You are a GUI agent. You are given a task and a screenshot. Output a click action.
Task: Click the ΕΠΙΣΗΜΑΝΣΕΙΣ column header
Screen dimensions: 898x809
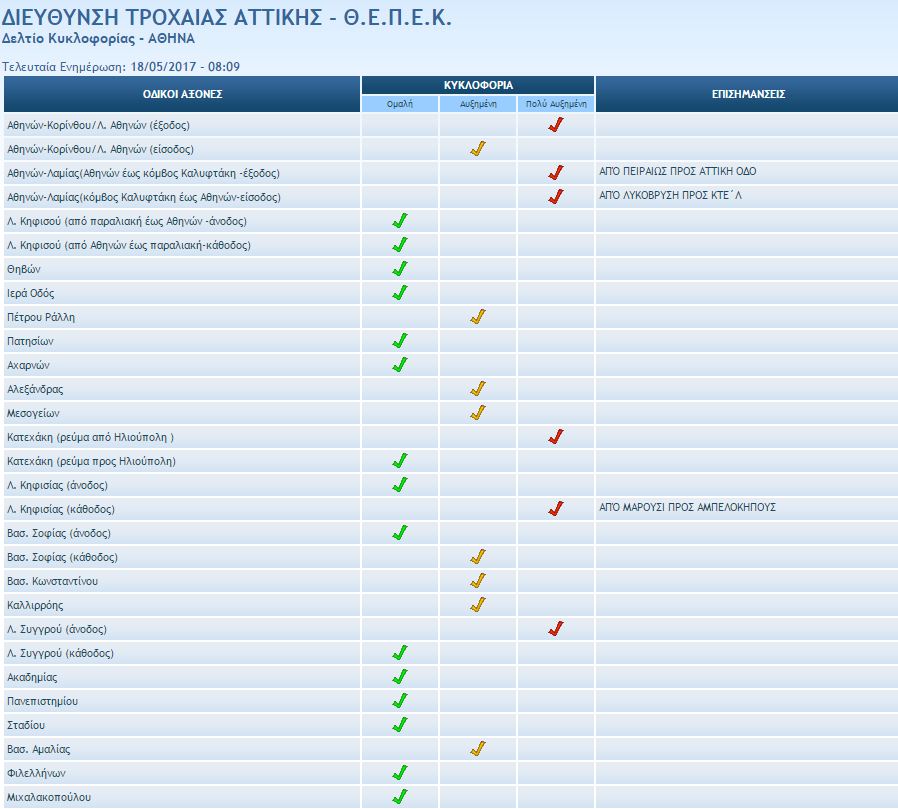(x=747, y=94)
